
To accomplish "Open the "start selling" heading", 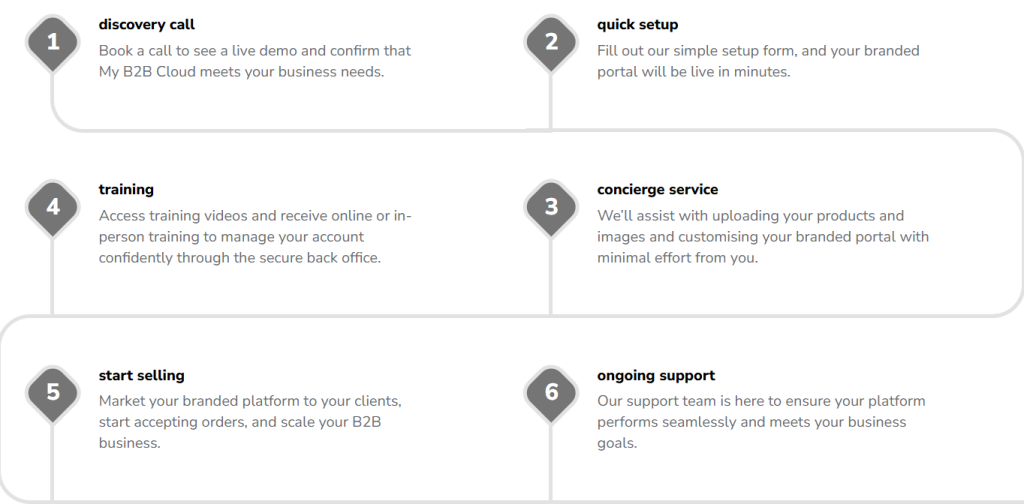I will 141,375.
